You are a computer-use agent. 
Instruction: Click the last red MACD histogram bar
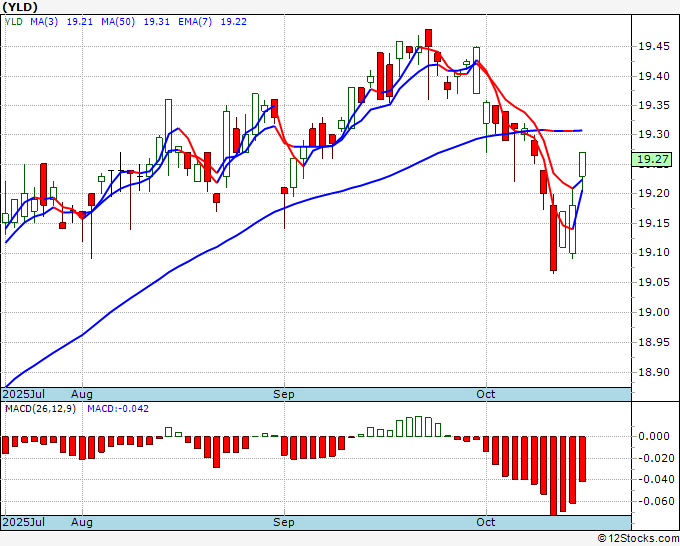click(x=582, y=459)
